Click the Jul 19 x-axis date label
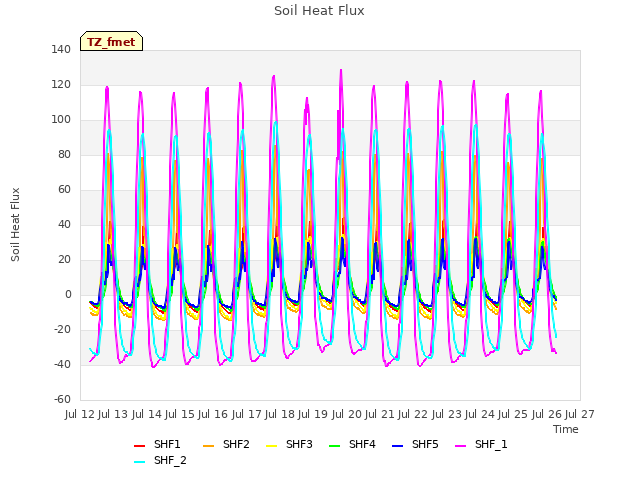This screenshot has height=480, width=640. [x=313, y=414]
